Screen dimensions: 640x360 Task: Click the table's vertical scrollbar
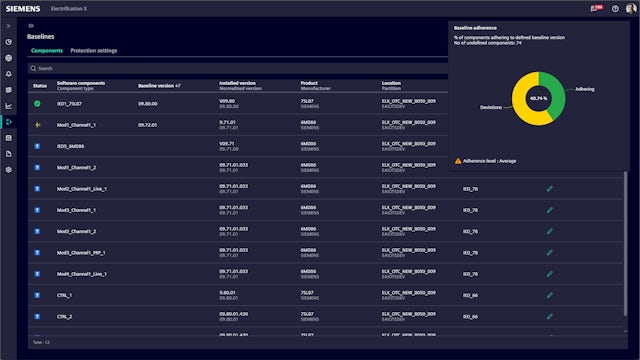pyautogui.click(x=625, y=243)
